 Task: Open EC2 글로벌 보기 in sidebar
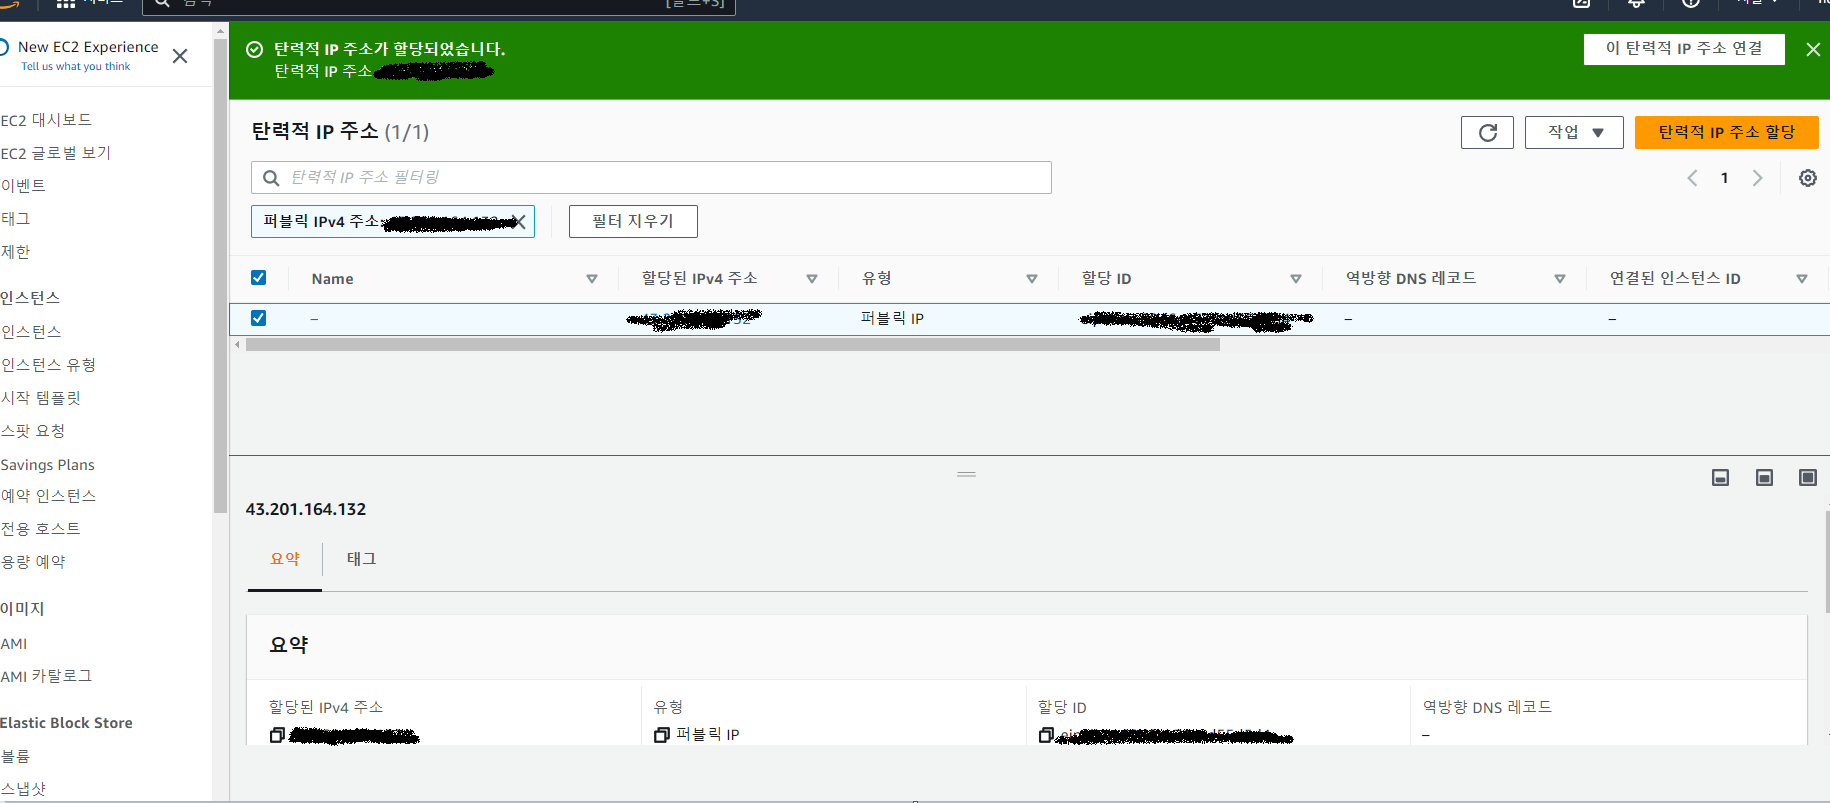[56, 153]
